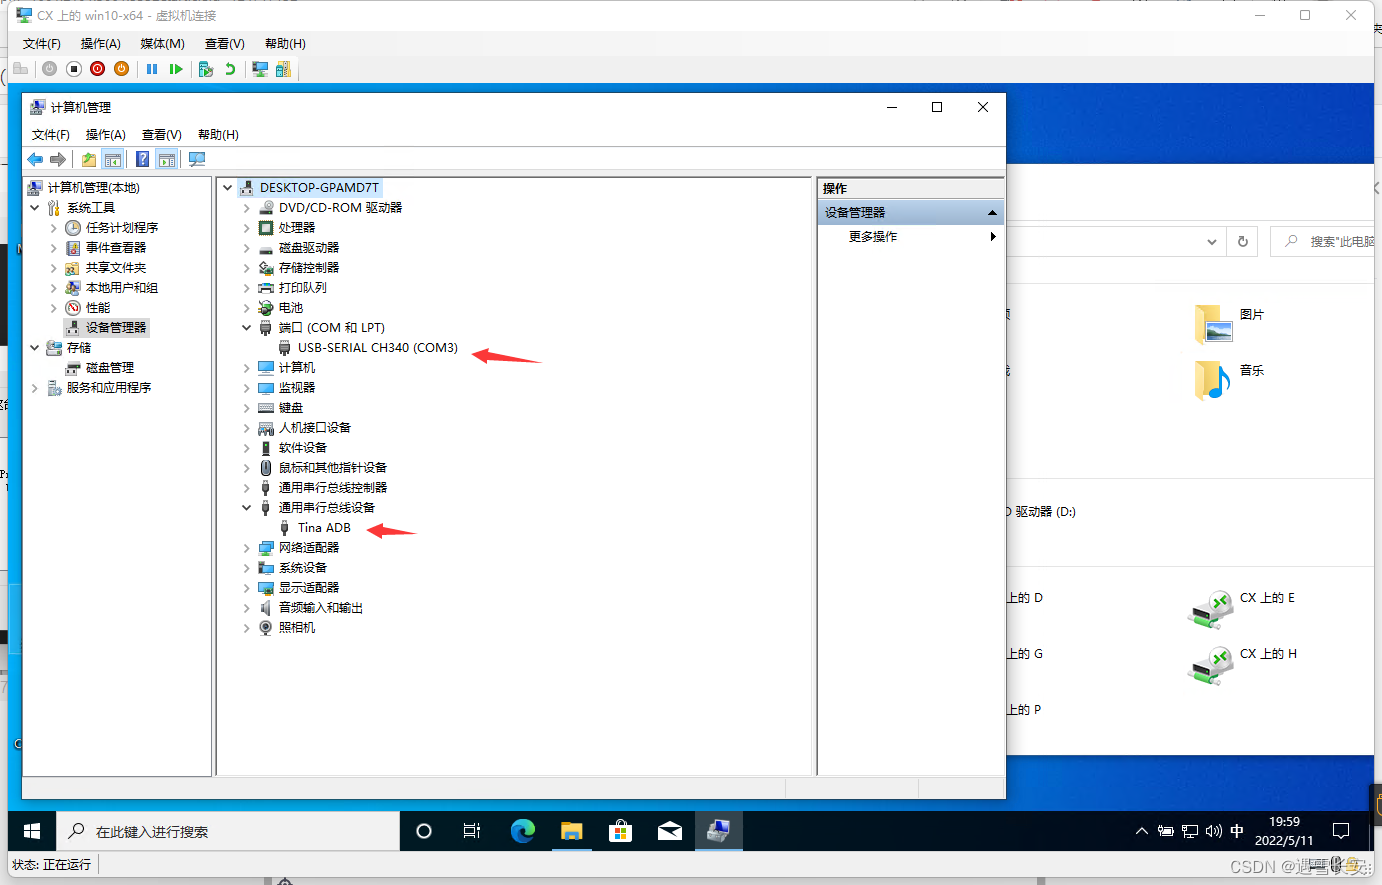Click 音频输入和输出 category
1382x885 pixels.
click(x=321, y=608)
